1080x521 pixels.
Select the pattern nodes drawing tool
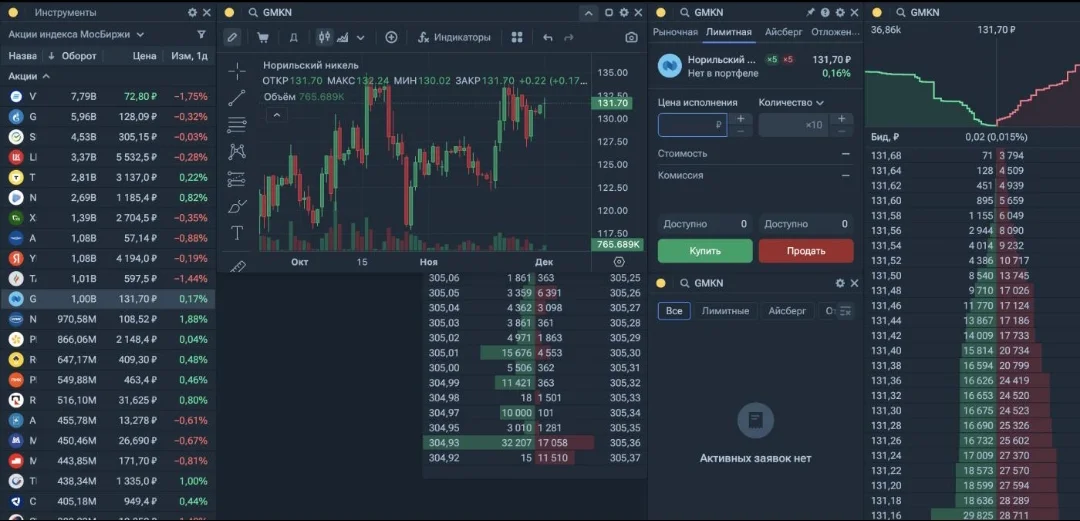237,152
